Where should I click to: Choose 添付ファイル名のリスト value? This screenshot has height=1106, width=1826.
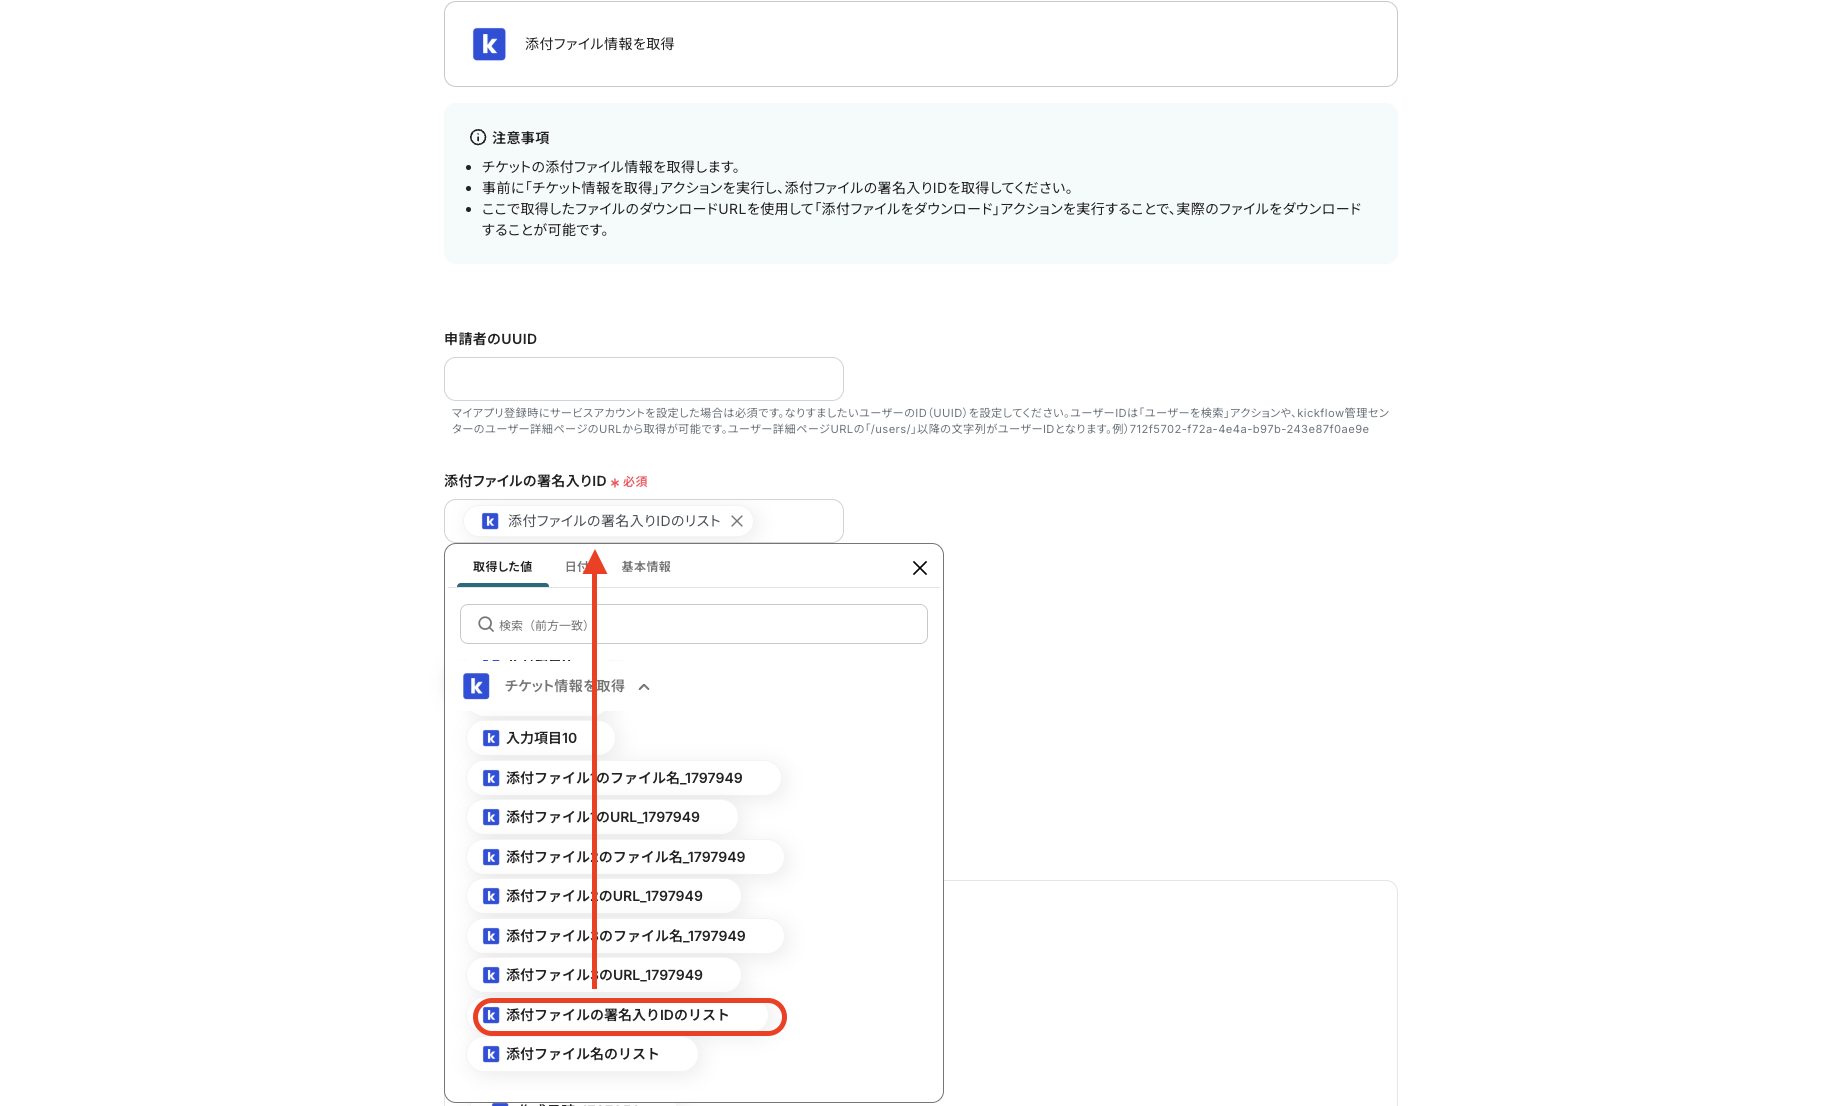(582, 1054)
